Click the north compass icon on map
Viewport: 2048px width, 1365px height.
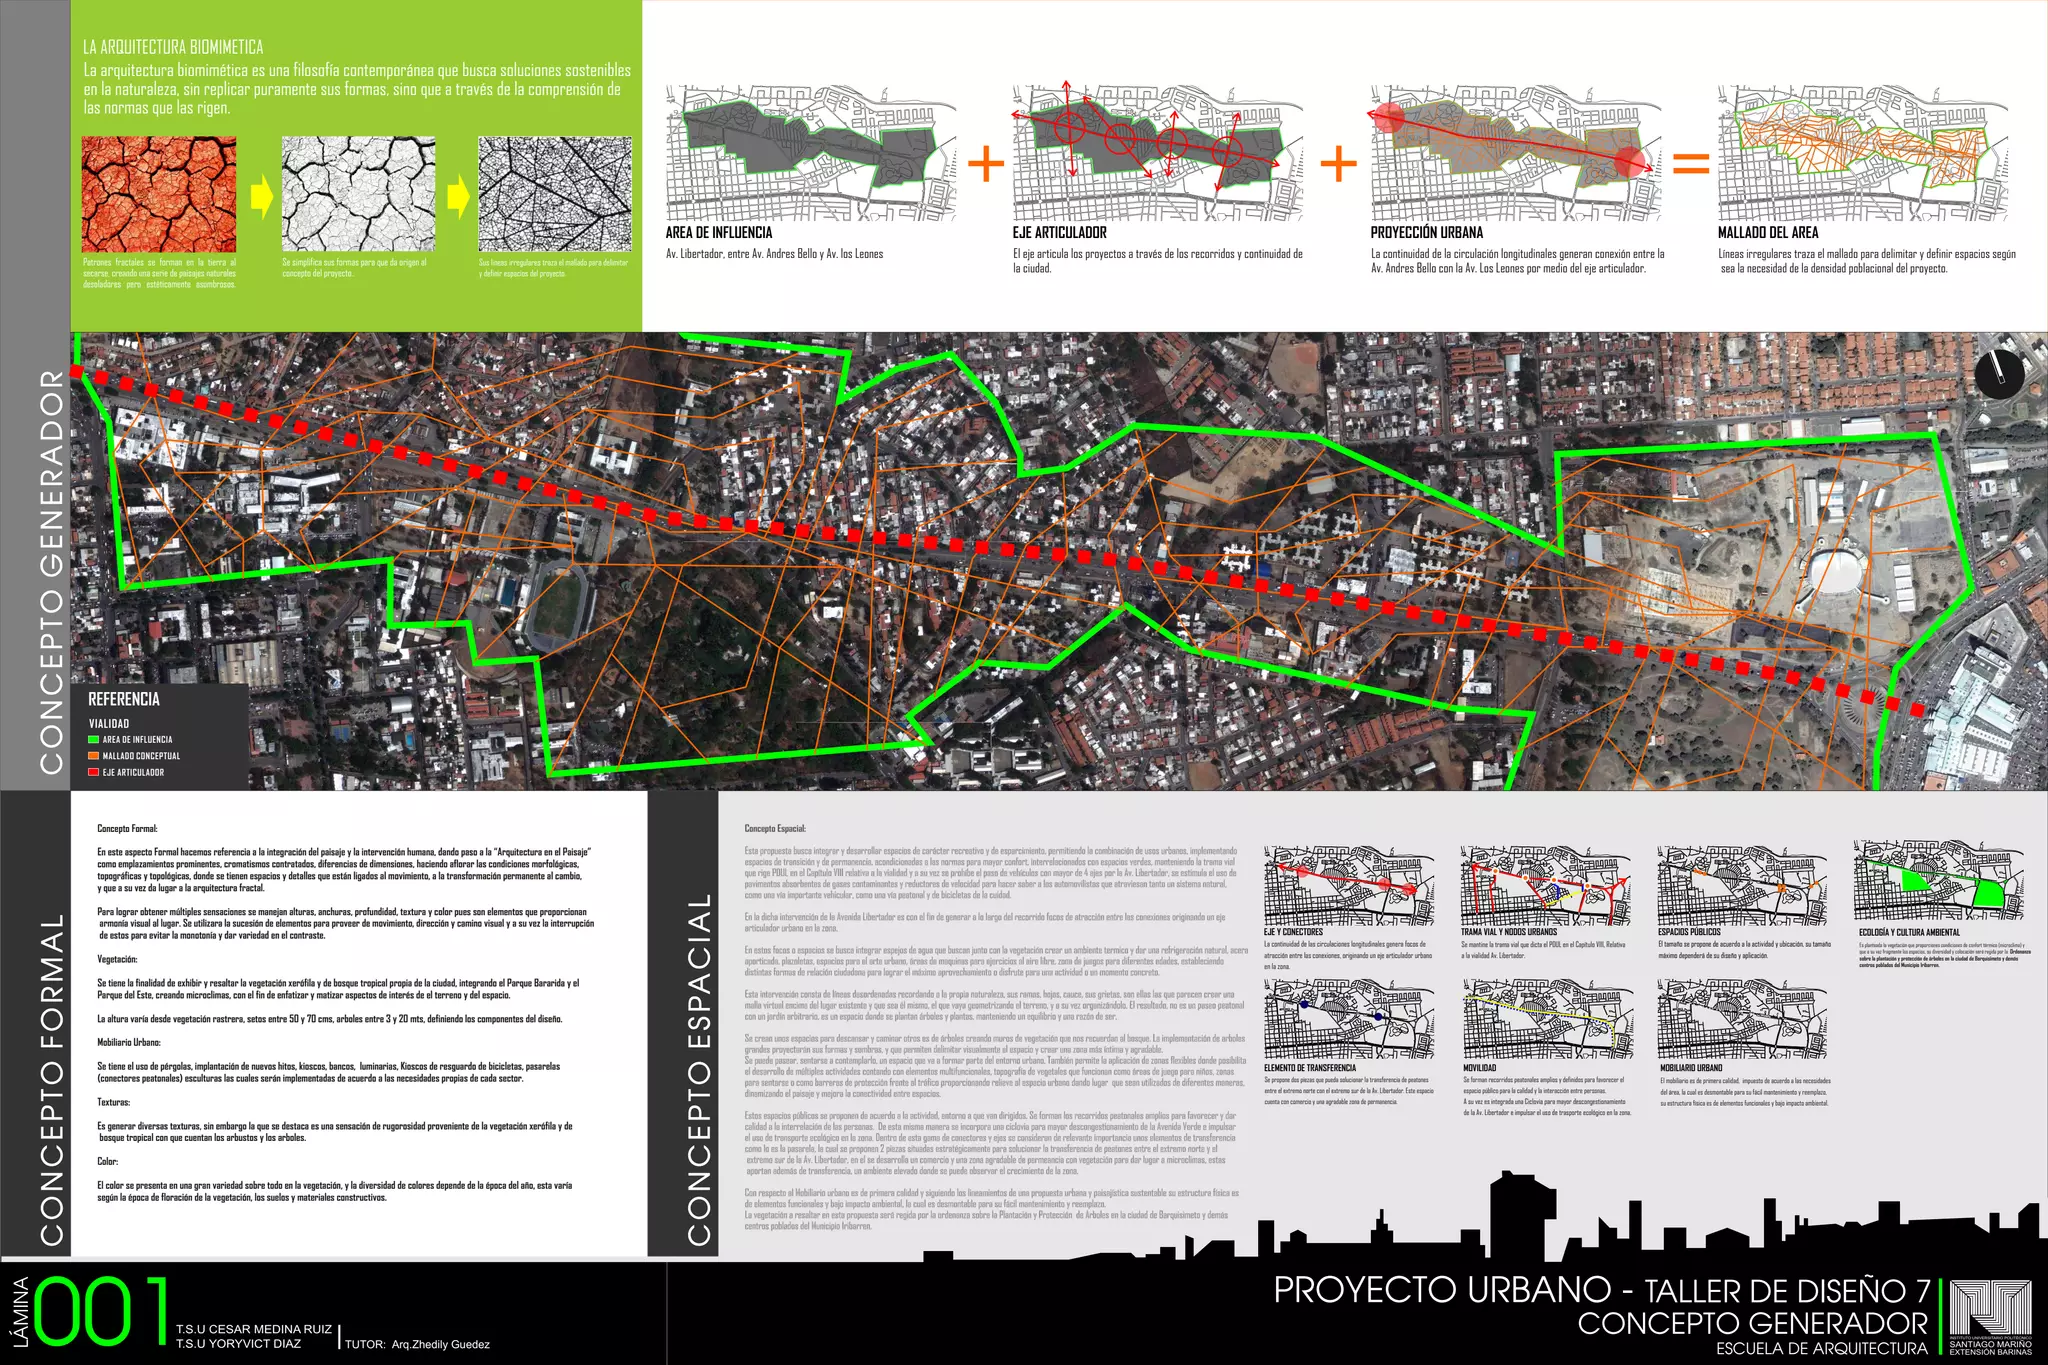(1999, 374)
